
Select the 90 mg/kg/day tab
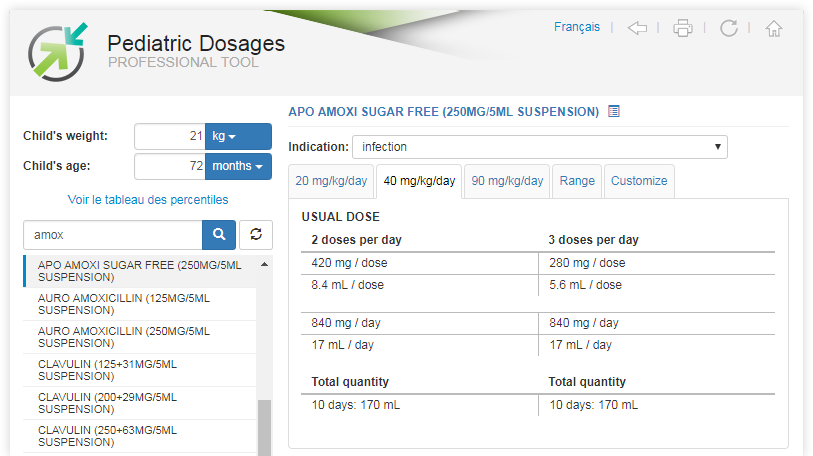[507, 181]
